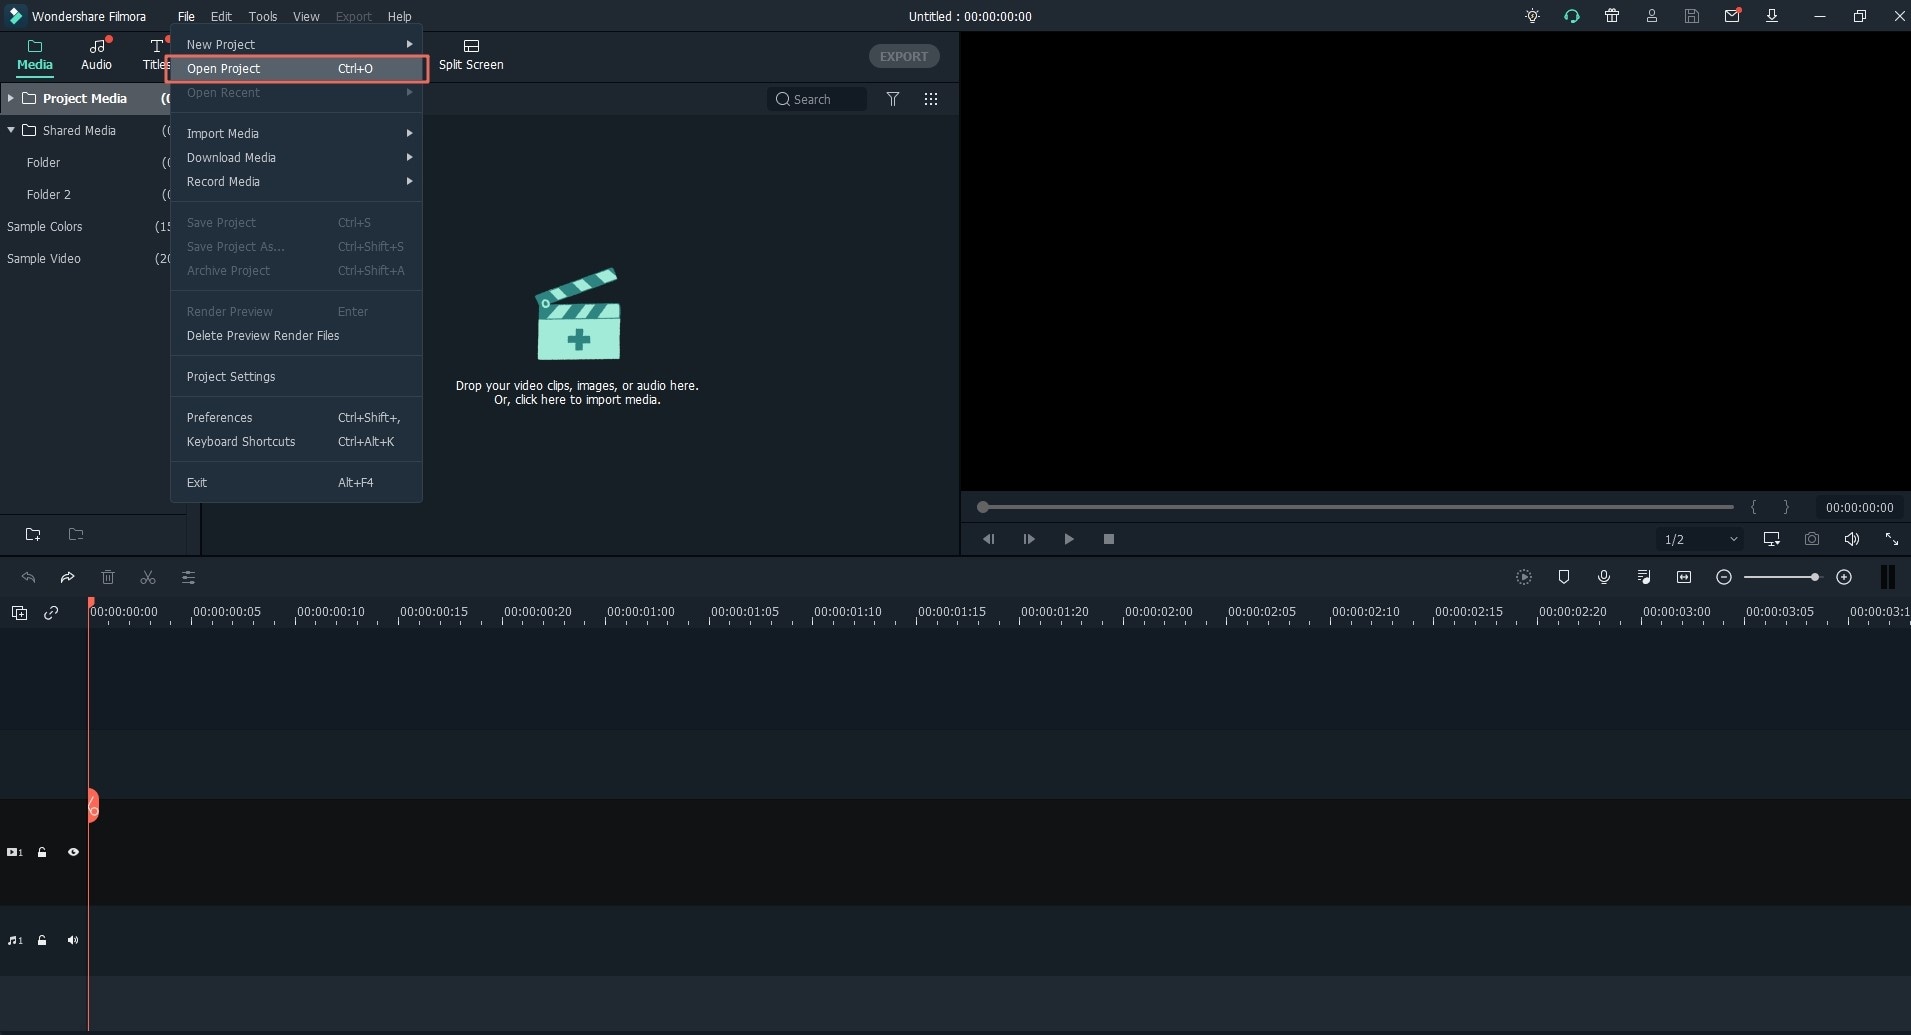1911x1035 pixels.
Task: Click the download icon in title bar
Action: [x=1772, y=16]
